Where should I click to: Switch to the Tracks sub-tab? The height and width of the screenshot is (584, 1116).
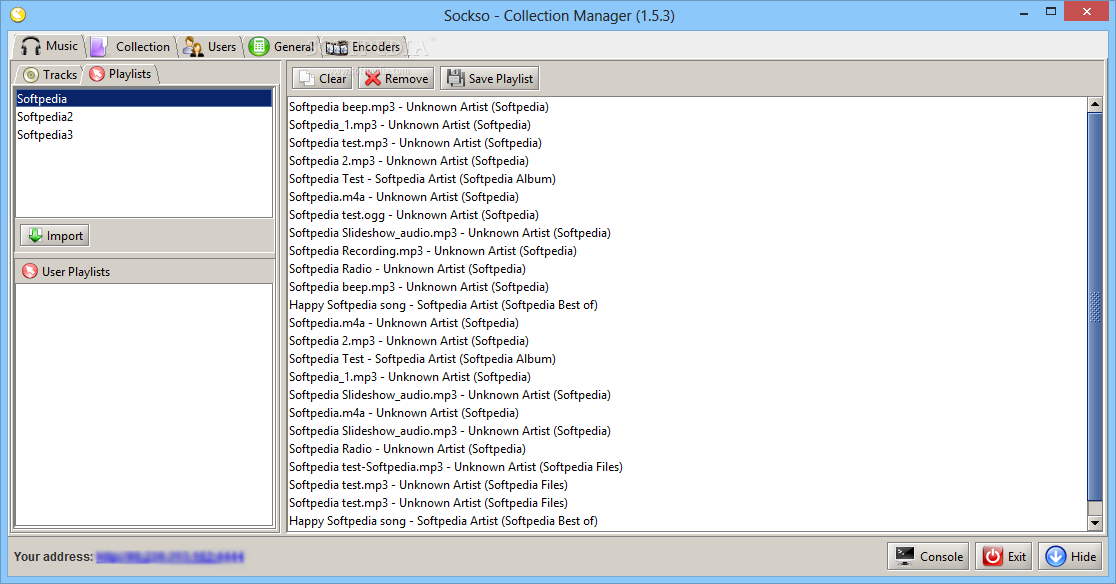[x=49, y=74]
